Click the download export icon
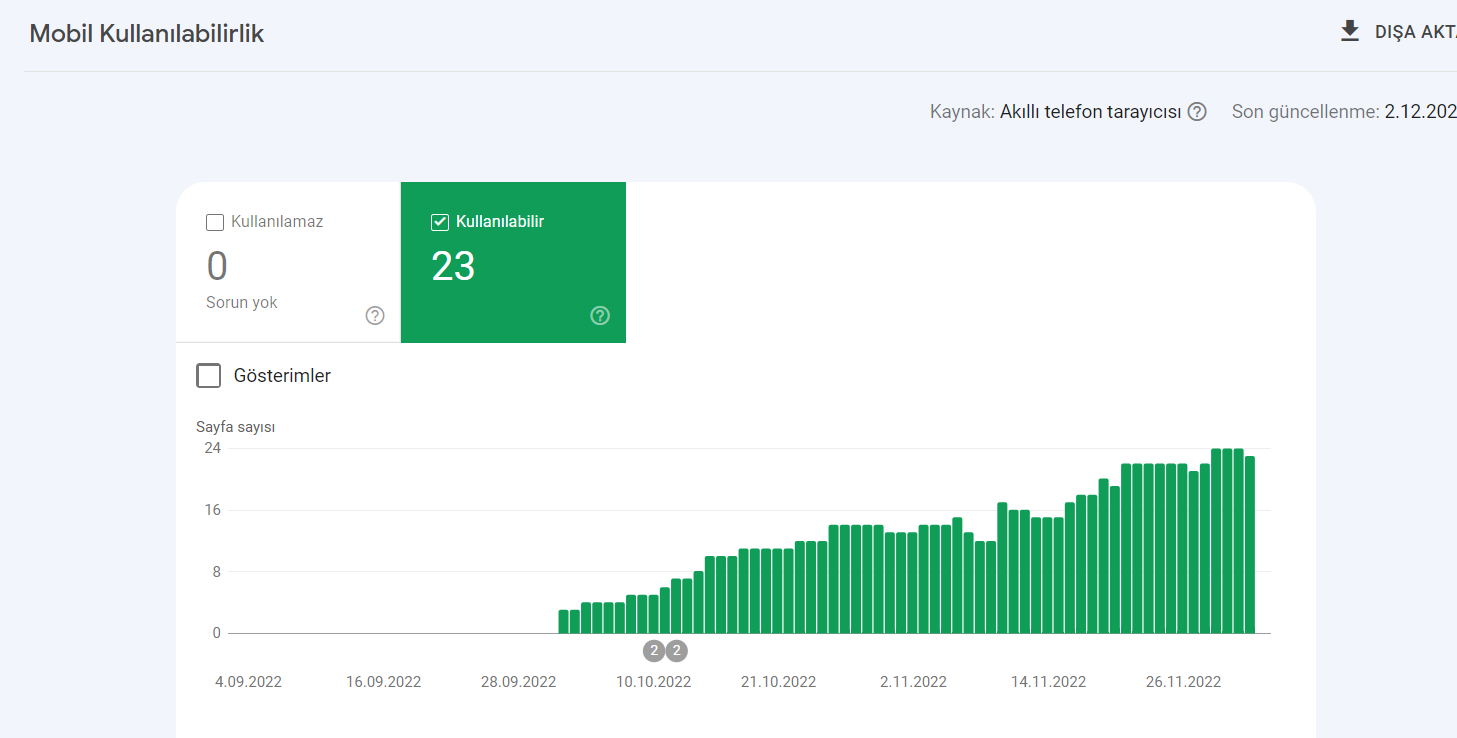 [x=1350, y=31]
